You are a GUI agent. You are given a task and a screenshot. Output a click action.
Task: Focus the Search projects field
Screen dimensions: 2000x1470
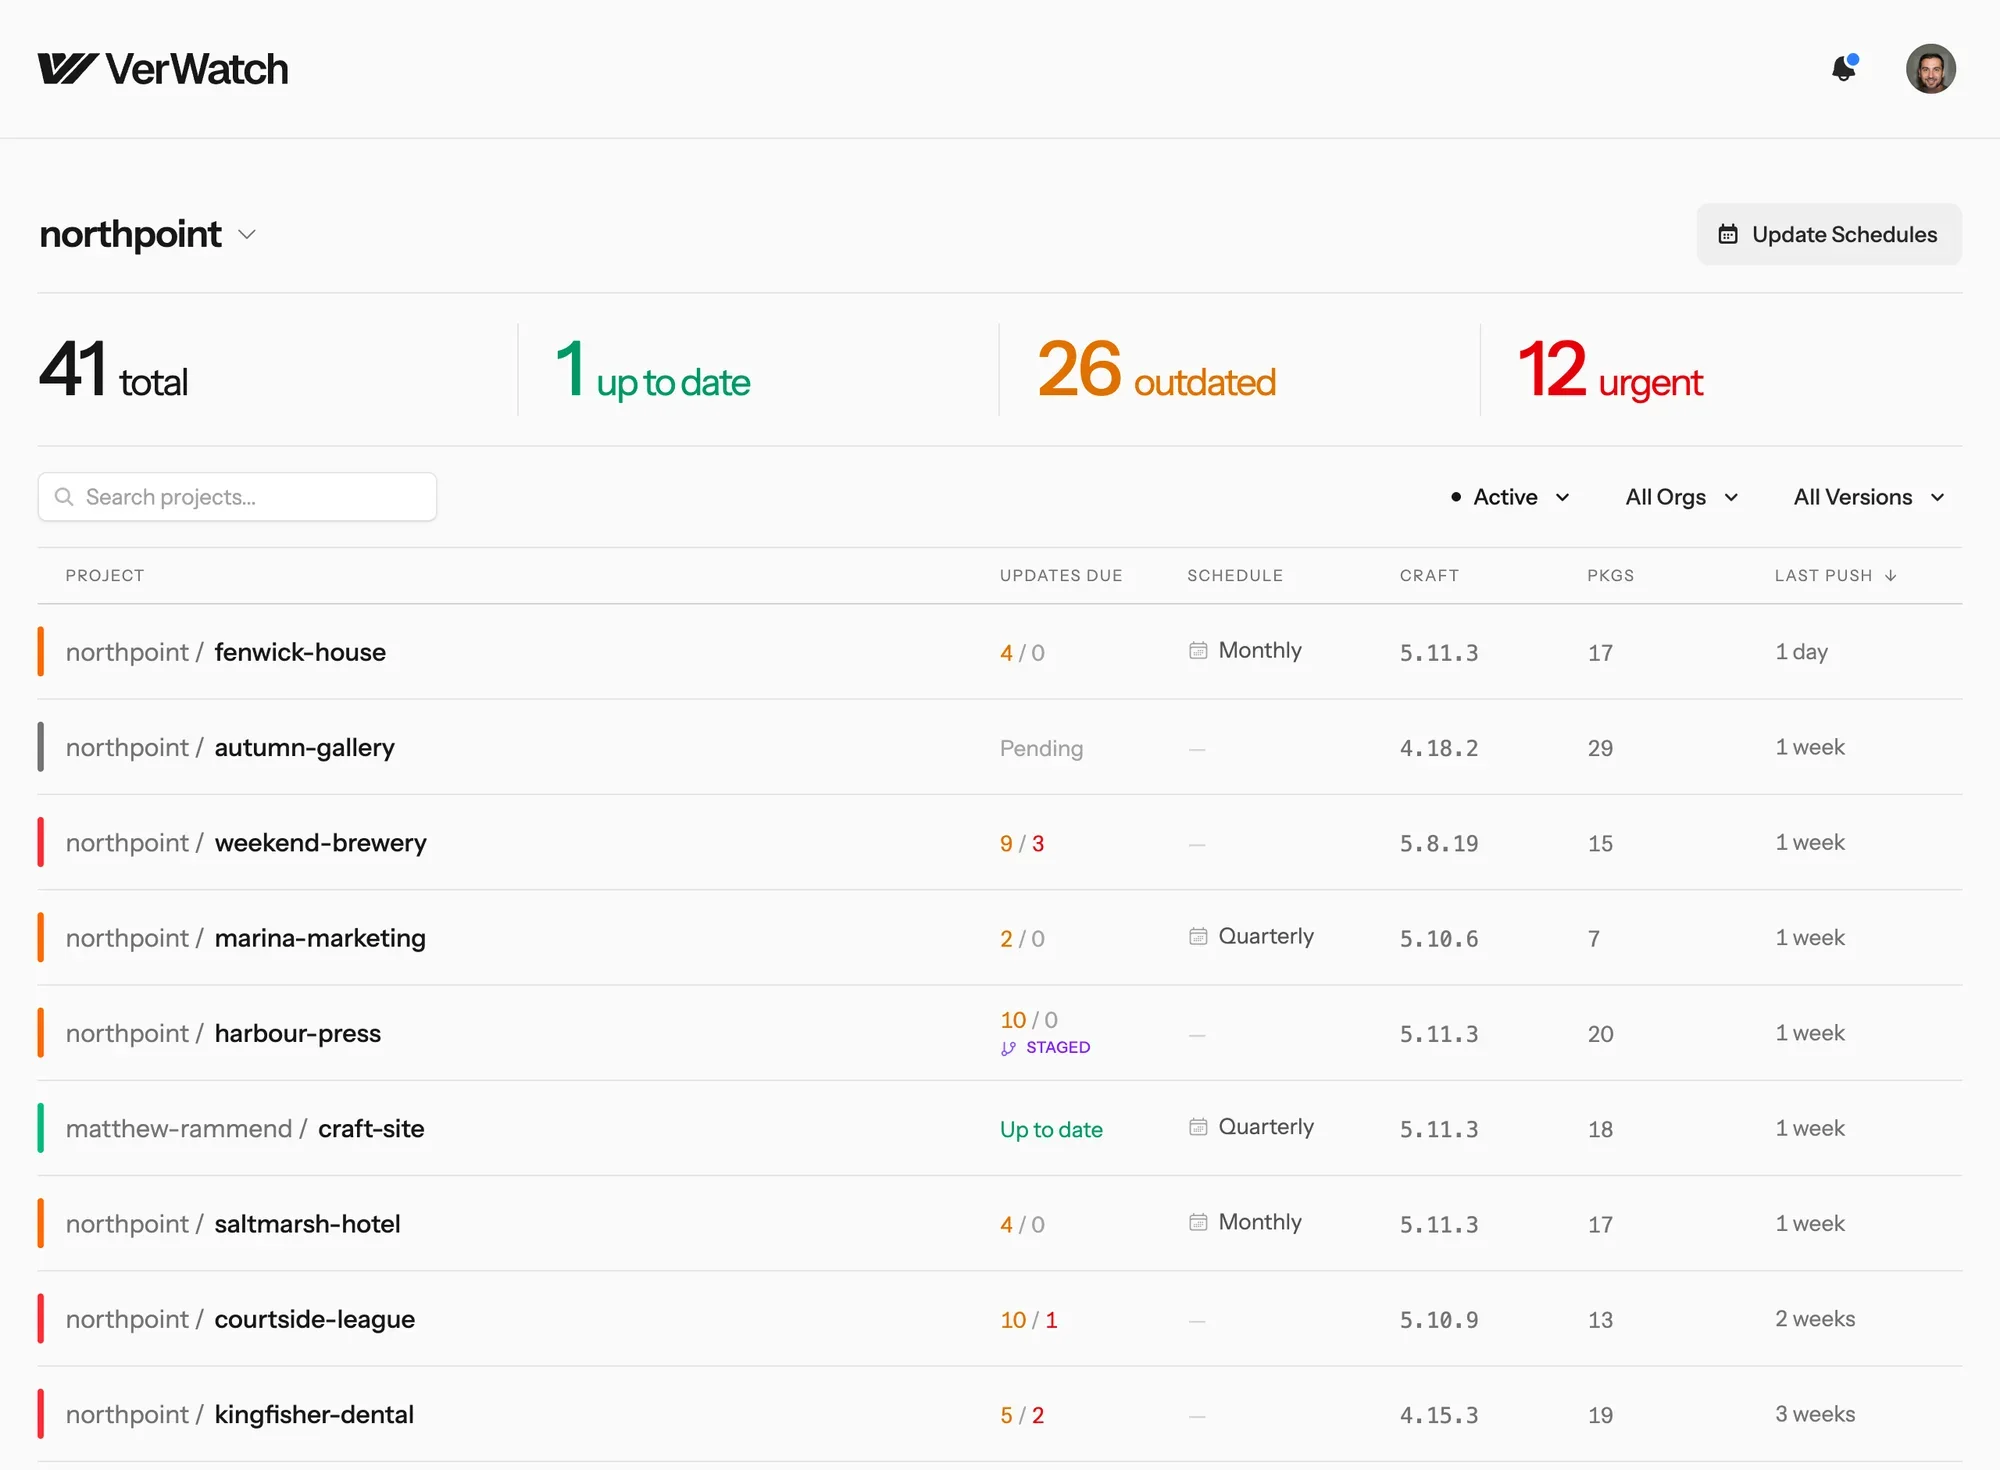pos(237,497)
